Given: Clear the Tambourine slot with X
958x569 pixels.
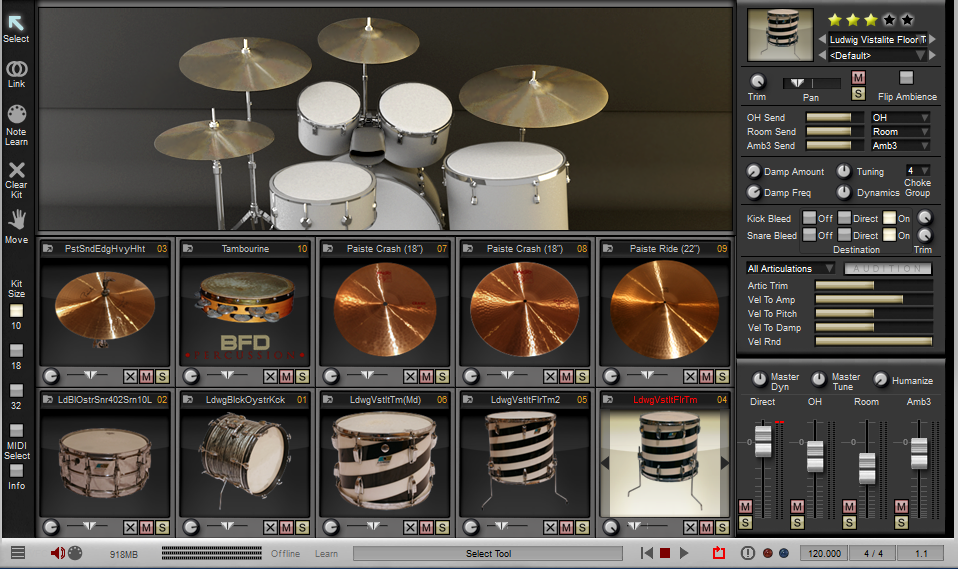Looking at the screenshot, I should [x=270, y=376].
